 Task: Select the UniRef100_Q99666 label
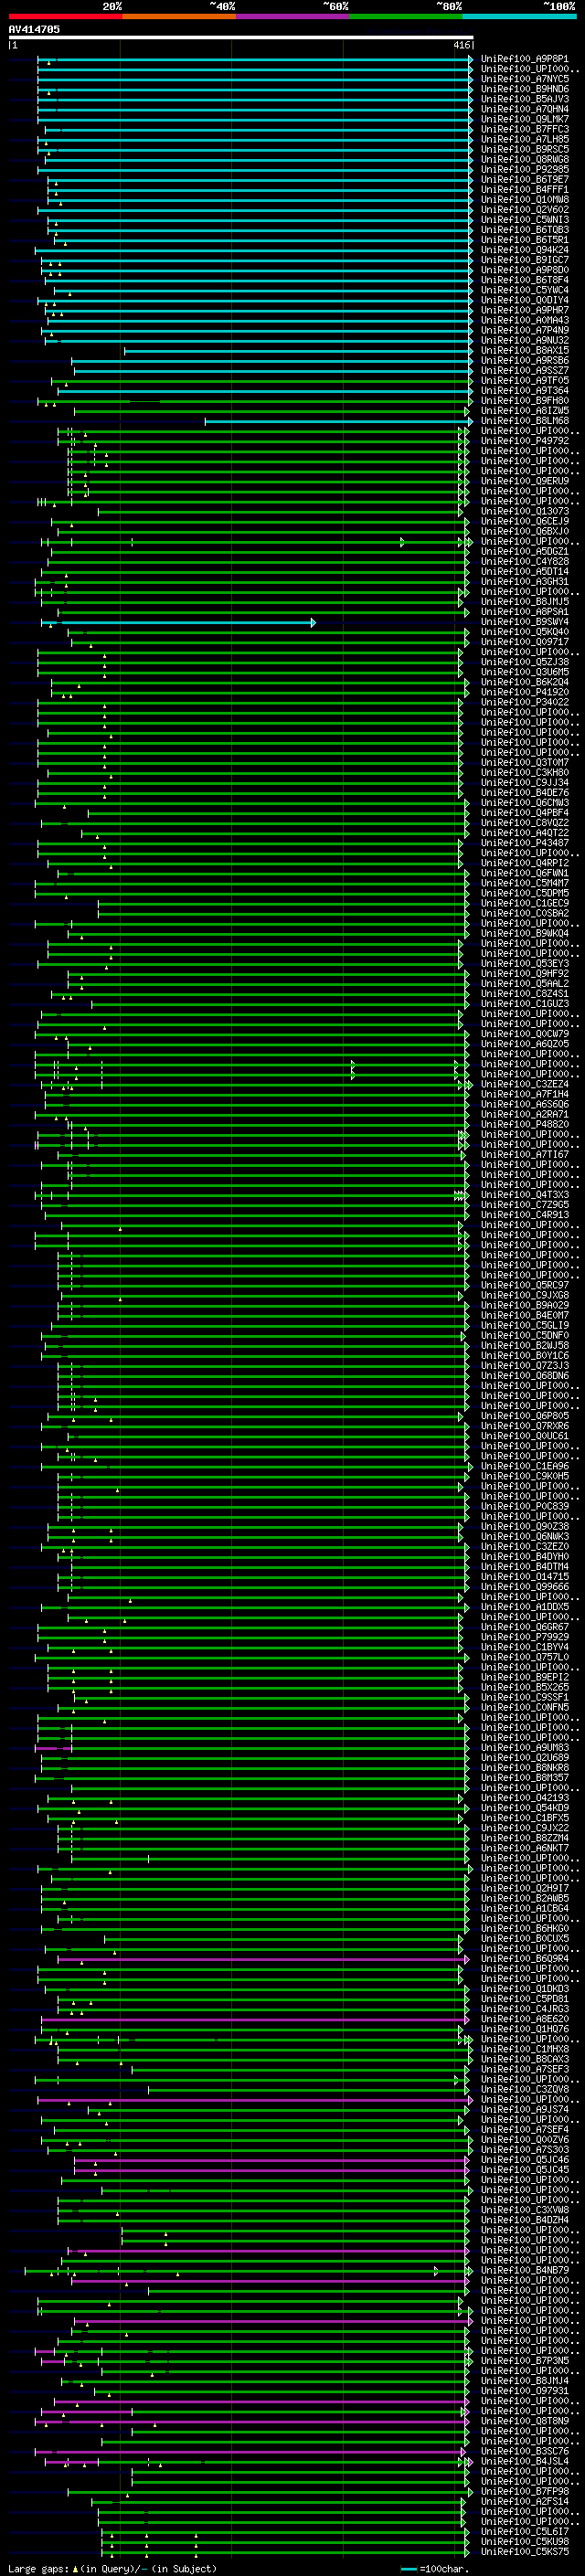tap(525, 1587)
